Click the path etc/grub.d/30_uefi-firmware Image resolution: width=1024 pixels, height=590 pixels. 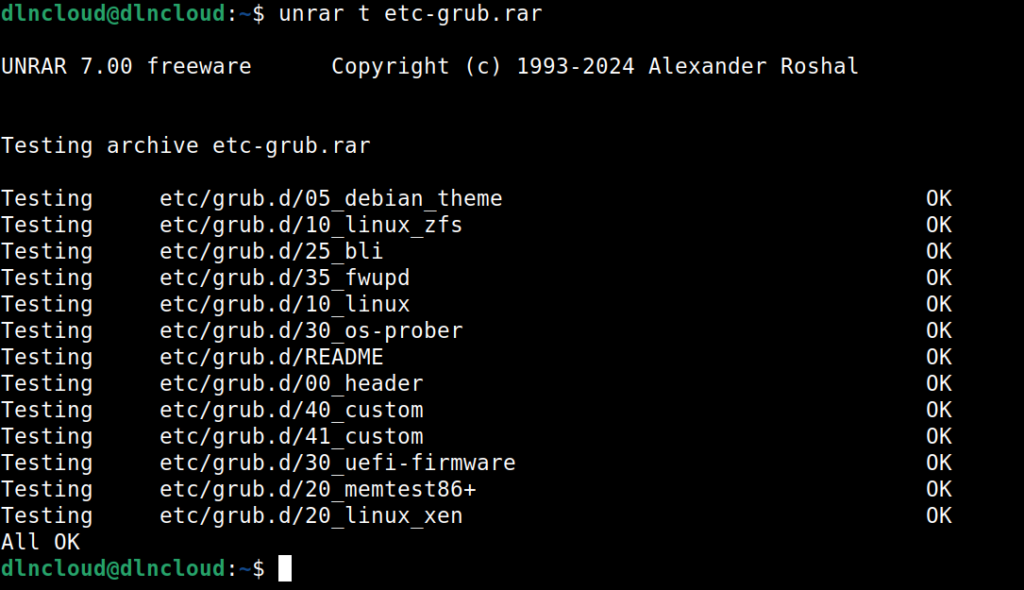tap(337, 463)
